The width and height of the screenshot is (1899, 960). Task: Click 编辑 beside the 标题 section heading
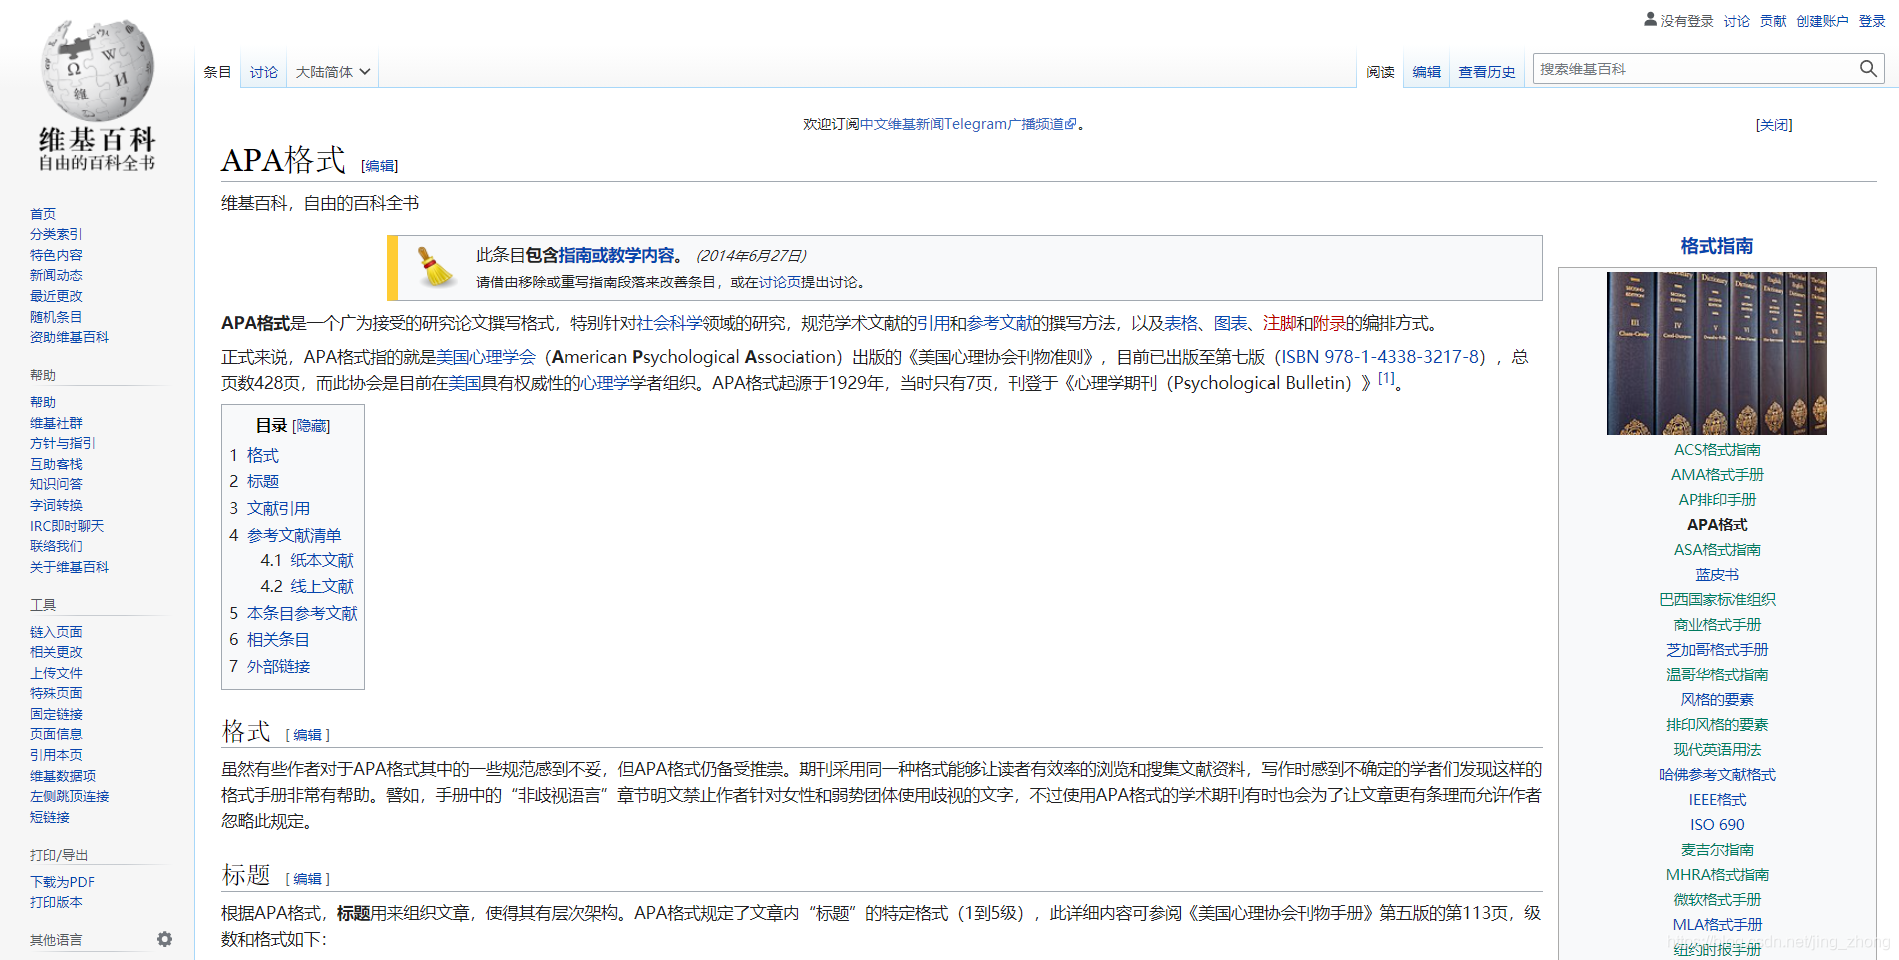pyautogui.click(x=308, y=879)
